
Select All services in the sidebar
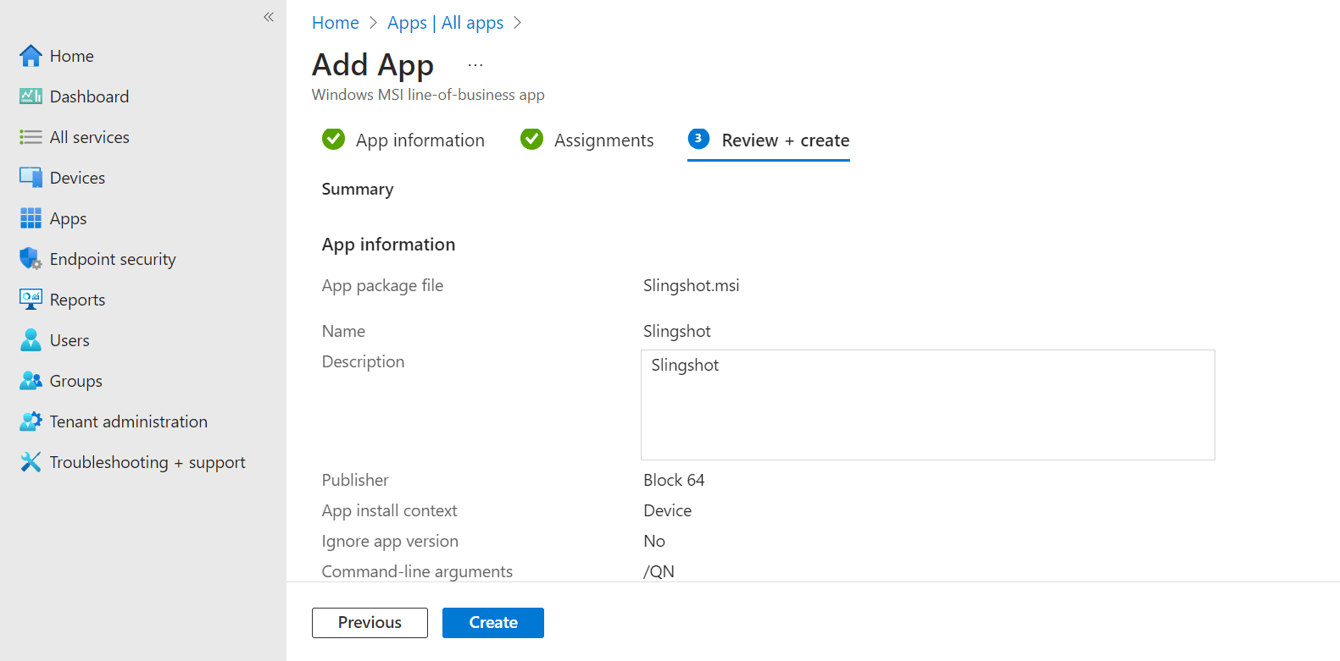(x=89, y=137)
